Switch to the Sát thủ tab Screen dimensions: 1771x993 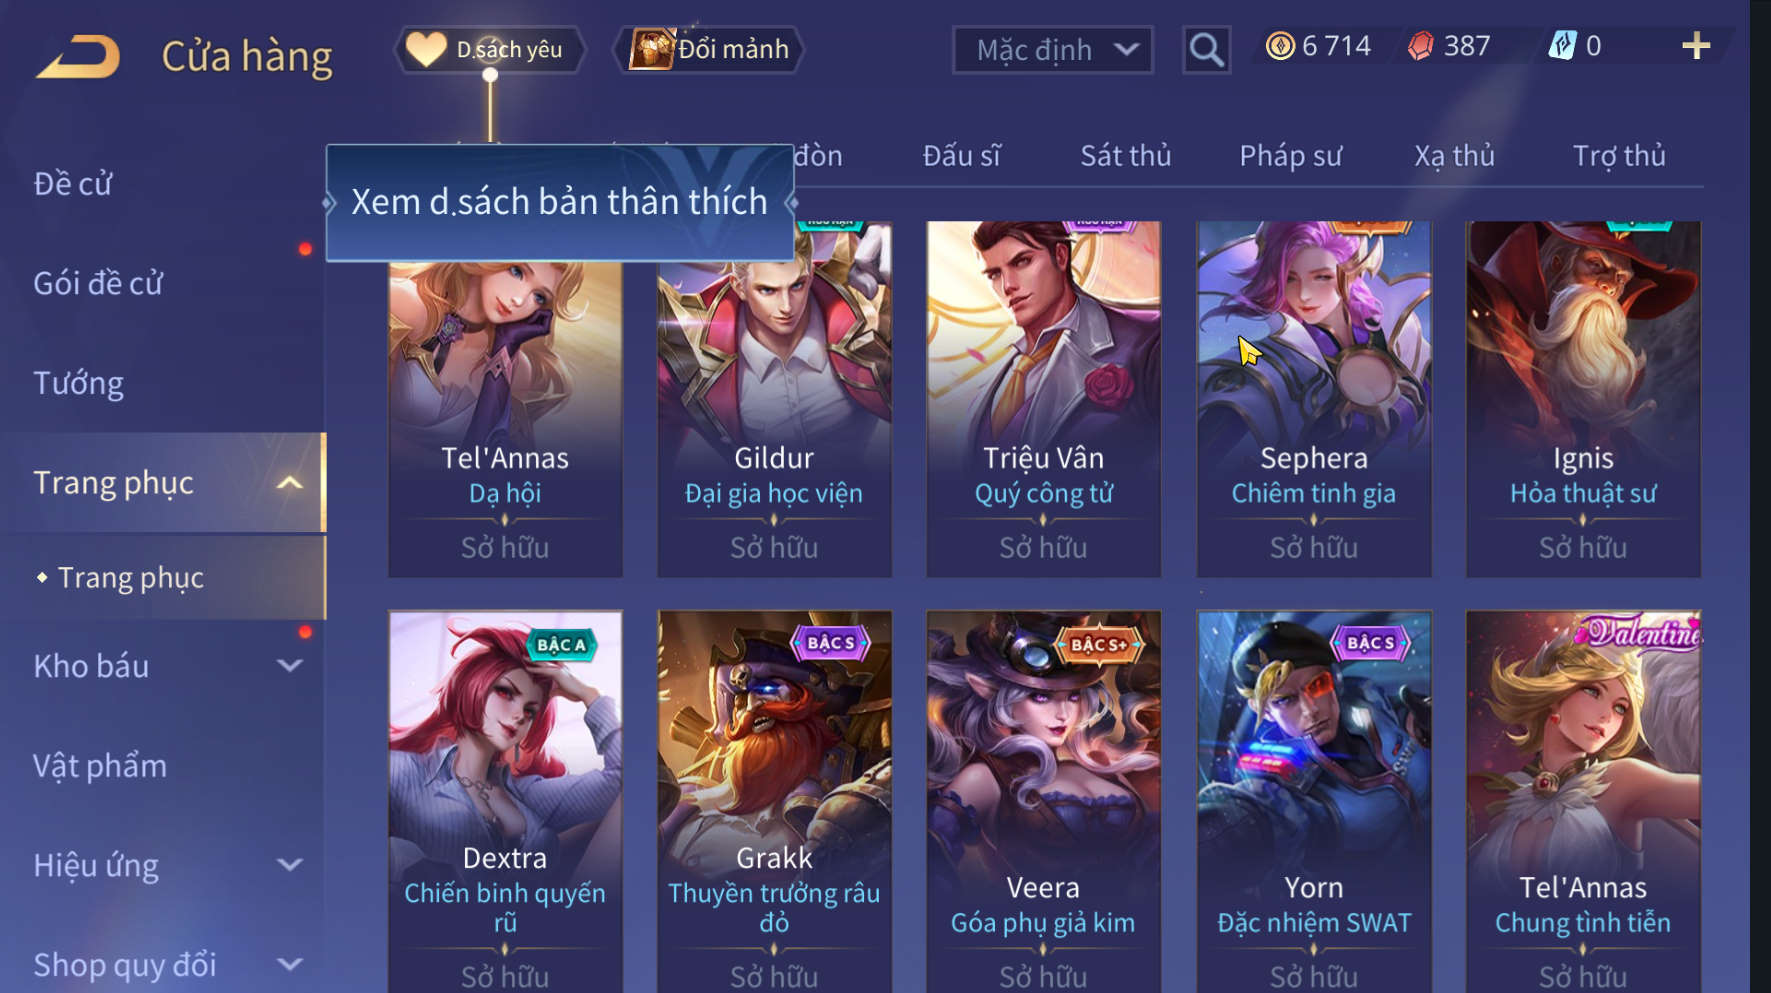[x=1125, y=156]
